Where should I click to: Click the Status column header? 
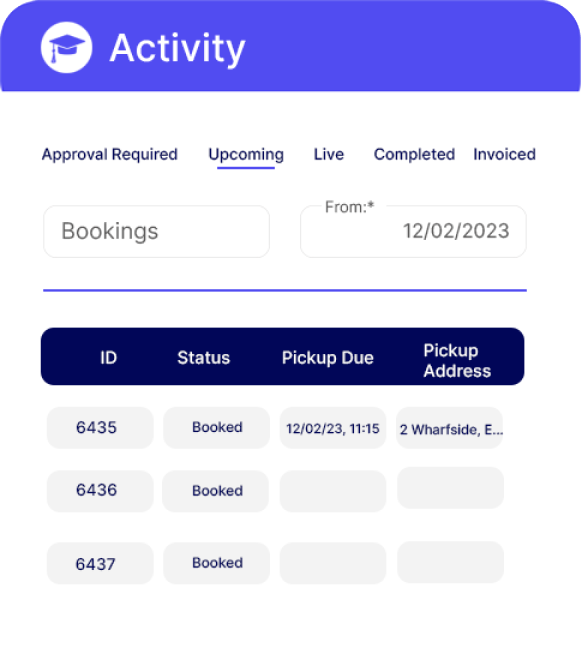click(x=204, y=358)
